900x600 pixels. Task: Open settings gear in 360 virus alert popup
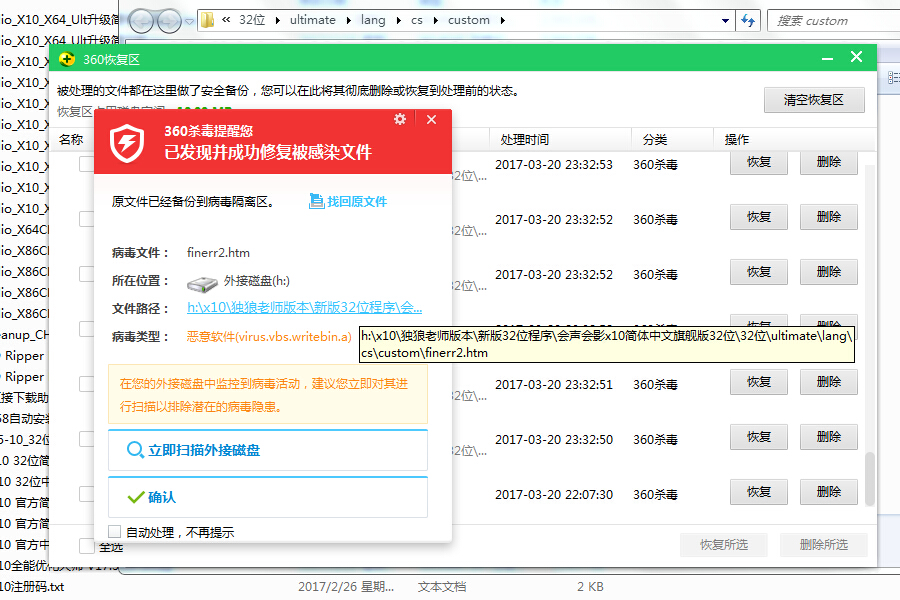pos(400,119)
